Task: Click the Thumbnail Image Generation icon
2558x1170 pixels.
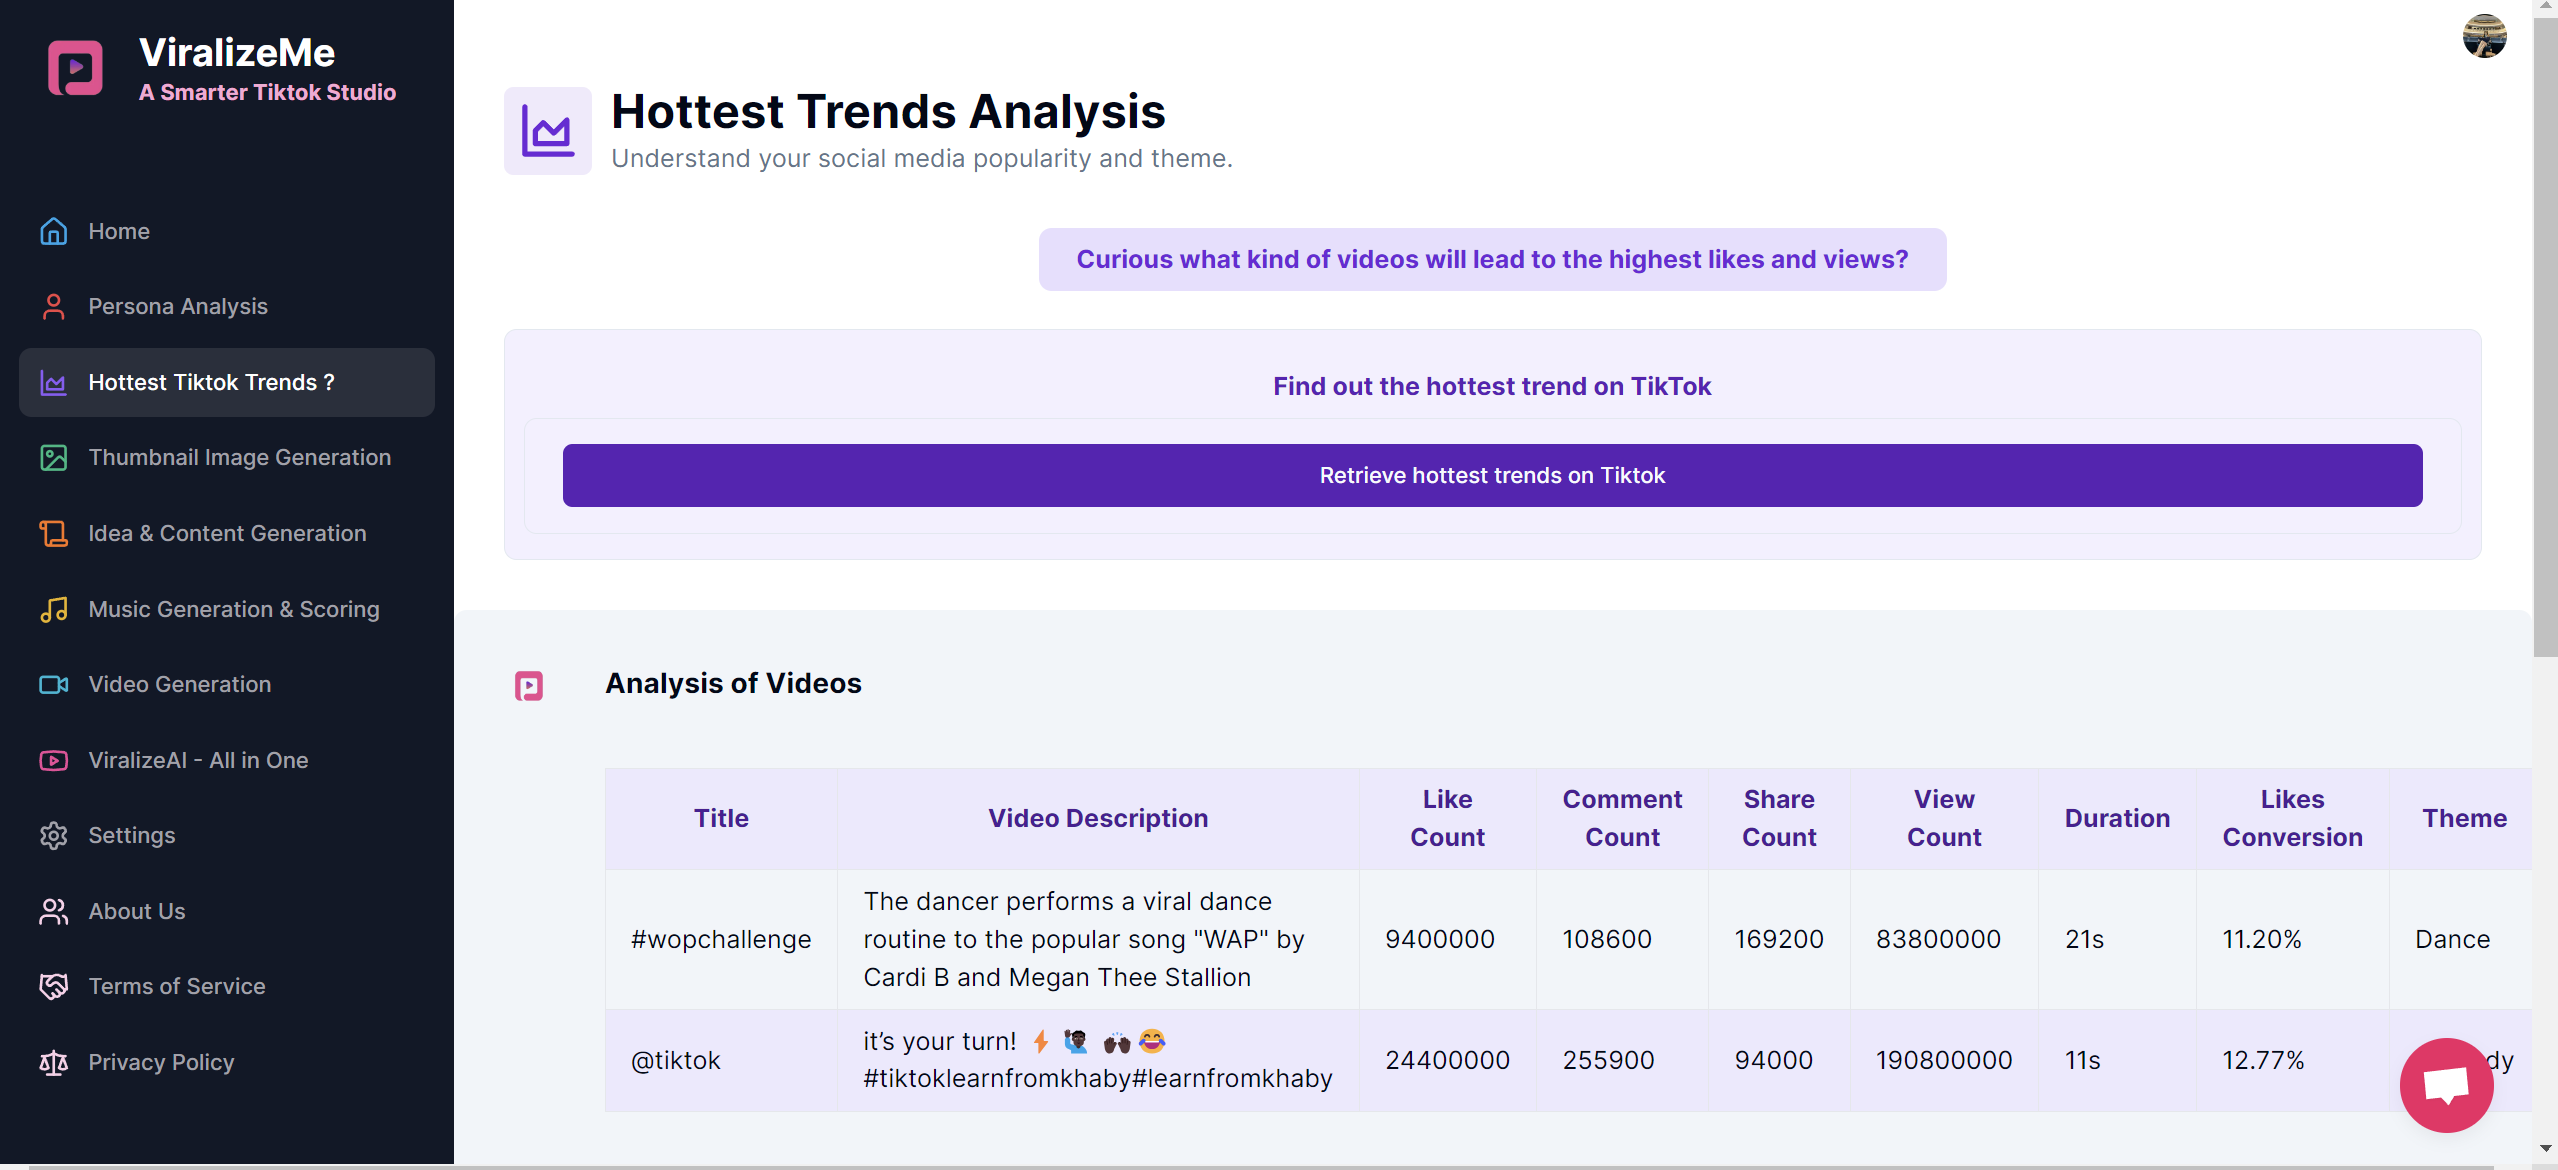Action: (53, 457)
